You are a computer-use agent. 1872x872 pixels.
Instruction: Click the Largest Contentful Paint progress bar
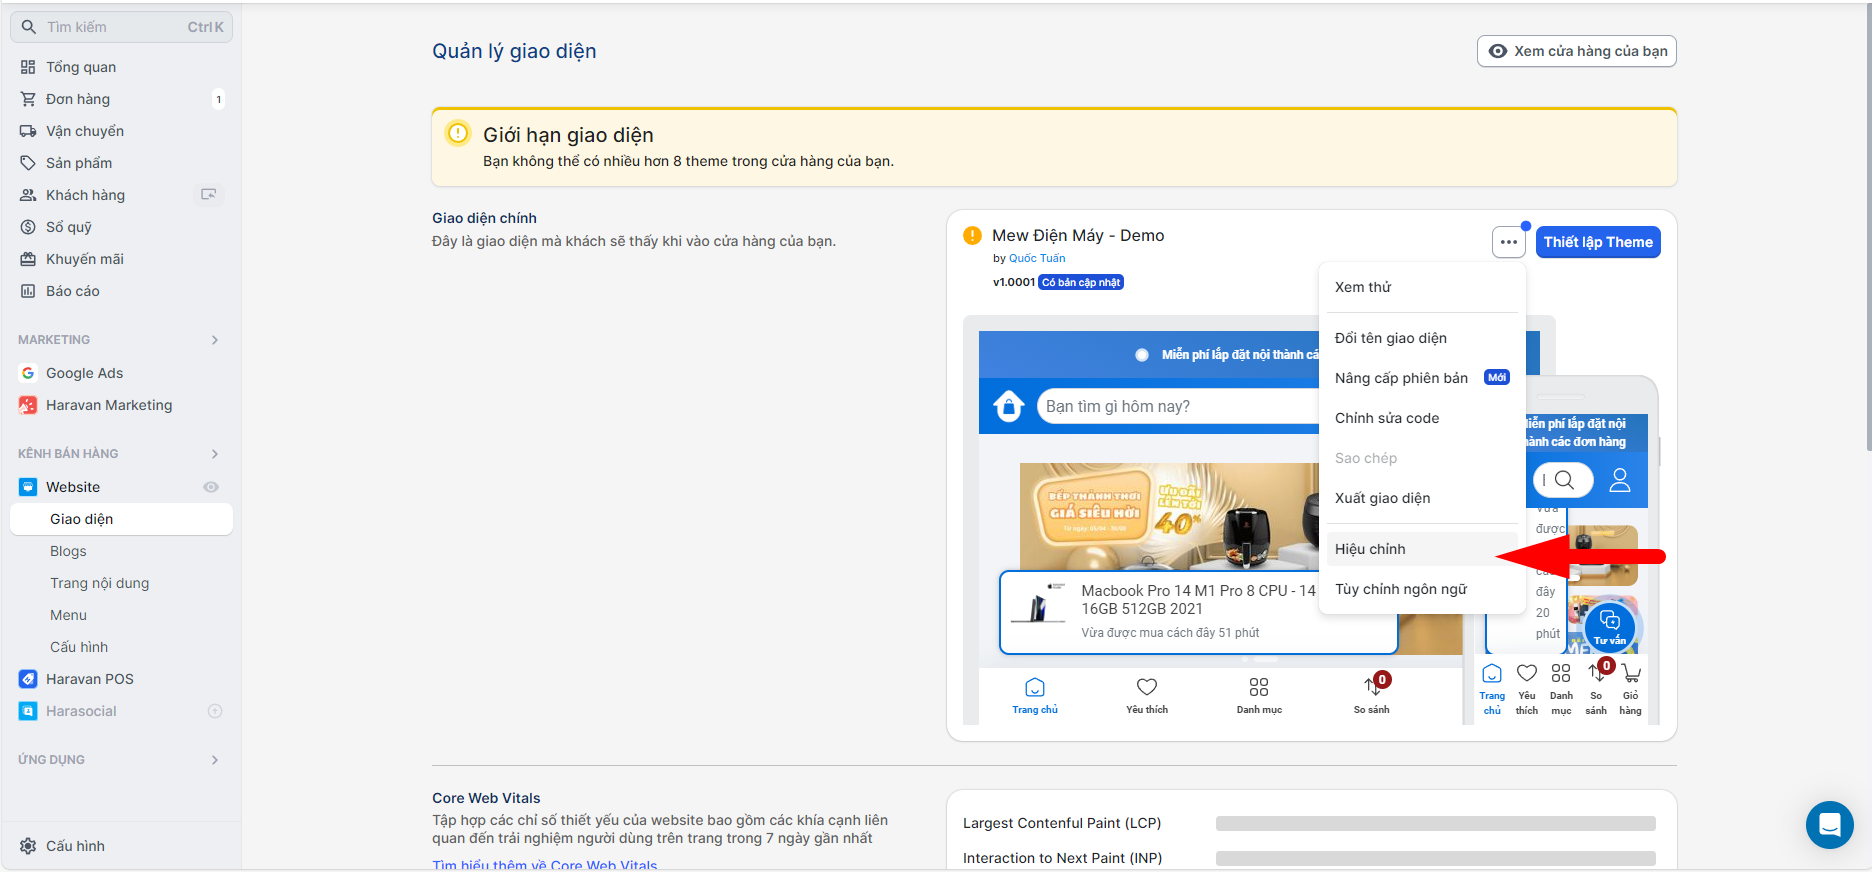pos(1435,823)
